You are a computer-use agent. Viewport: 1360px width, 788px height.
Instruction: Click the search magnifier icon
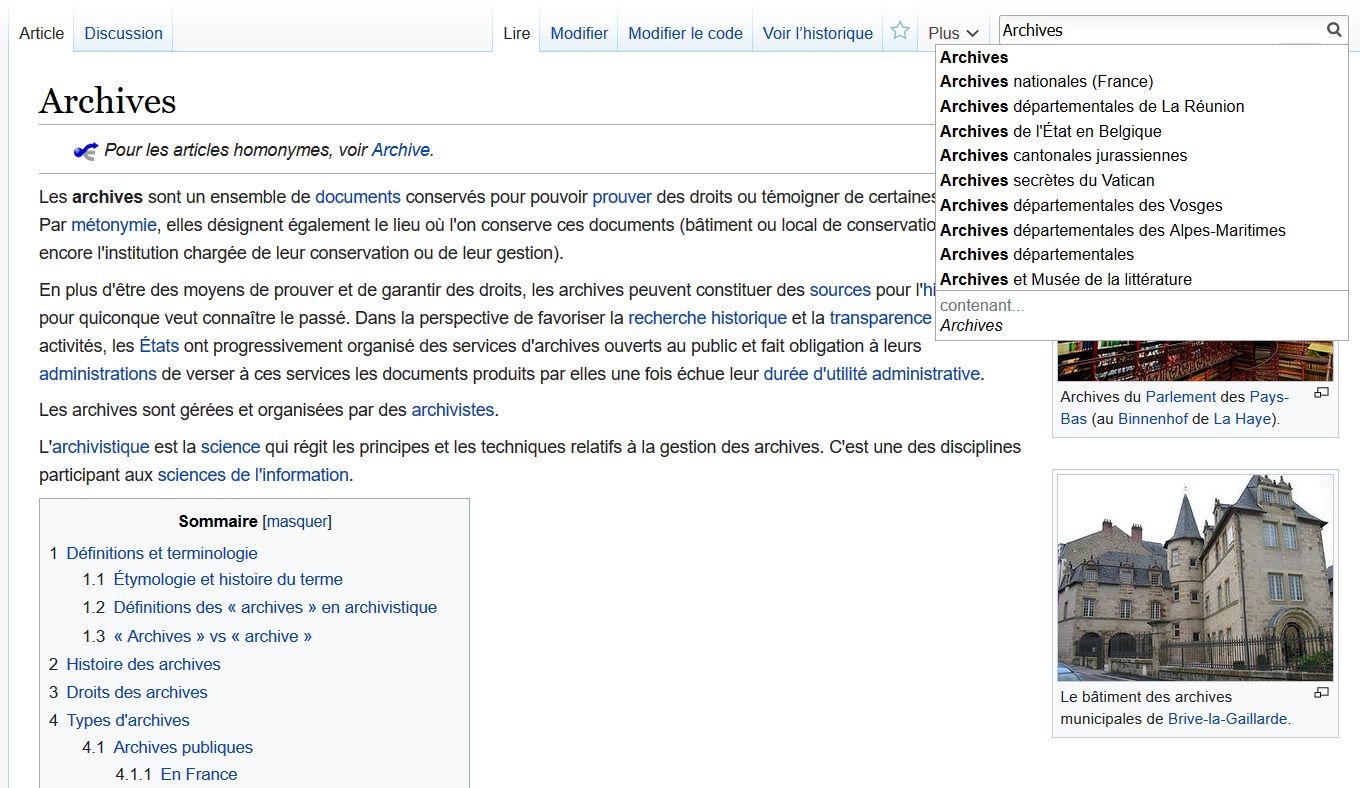coord(1334,30)
